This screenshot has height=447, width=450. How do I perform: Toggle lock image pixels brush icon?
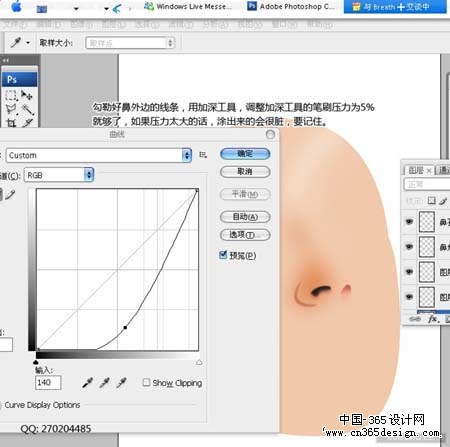click(443, 200)
